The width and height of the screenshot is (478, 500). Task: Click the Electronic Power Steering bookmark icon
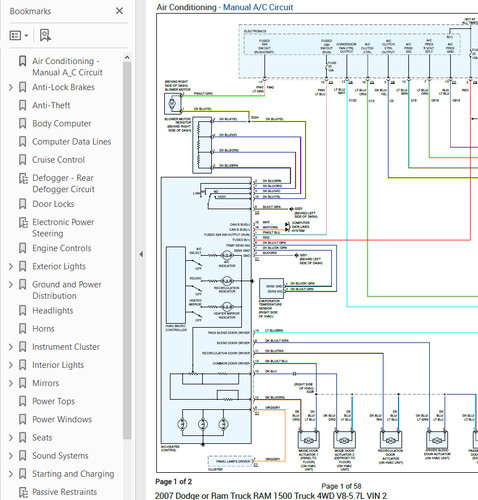(23, 222)
